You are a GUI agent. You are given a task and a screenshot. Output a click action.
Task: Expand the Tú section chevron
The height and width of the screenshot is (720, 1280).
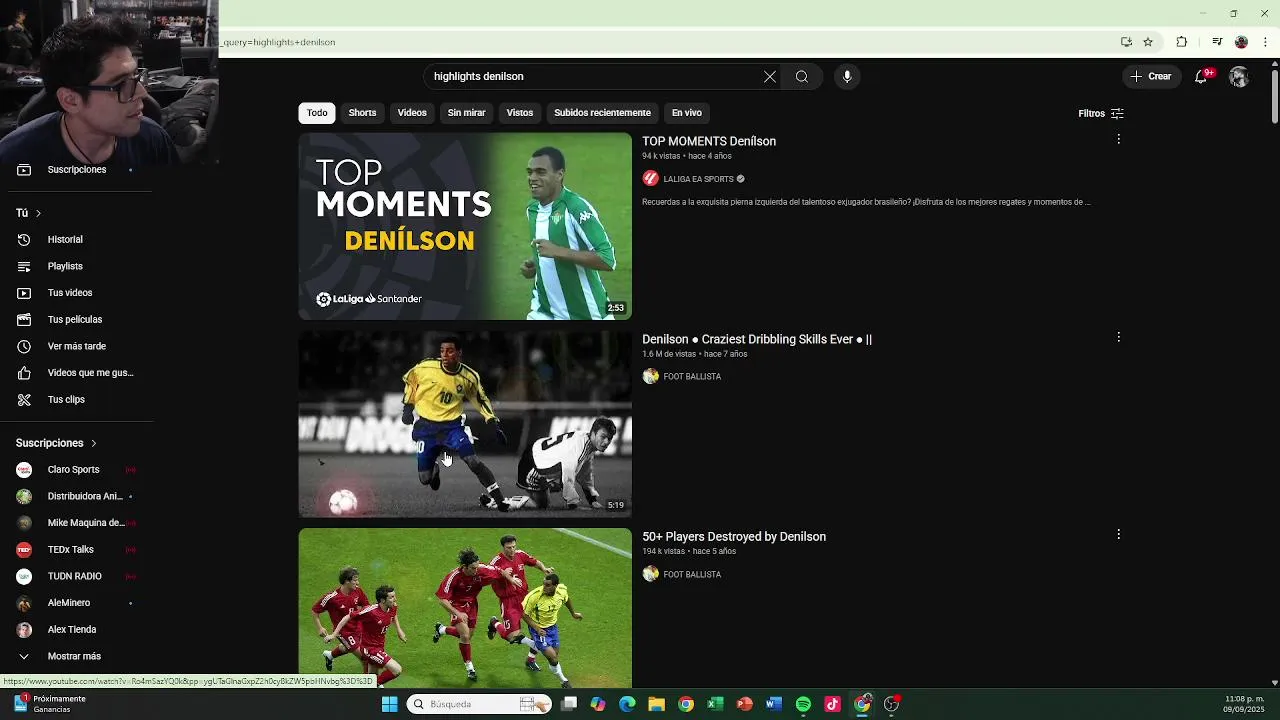point(38,213)
